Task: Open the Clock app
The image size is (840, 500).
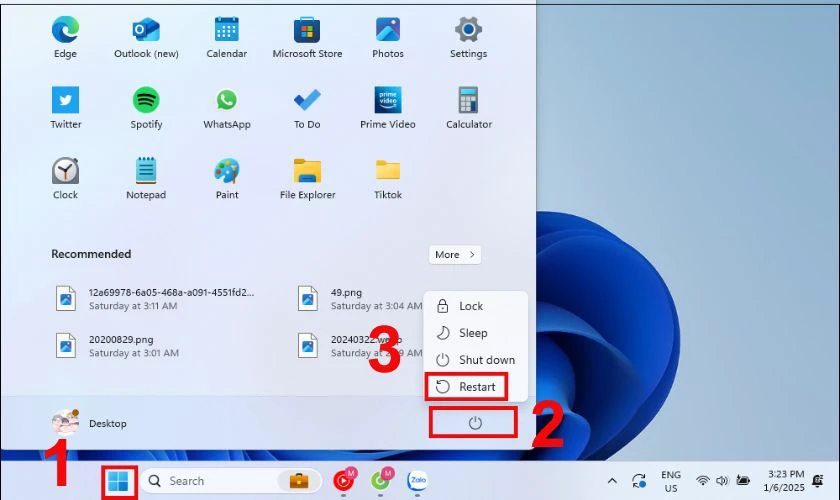Action: click(x=65, y=178)
